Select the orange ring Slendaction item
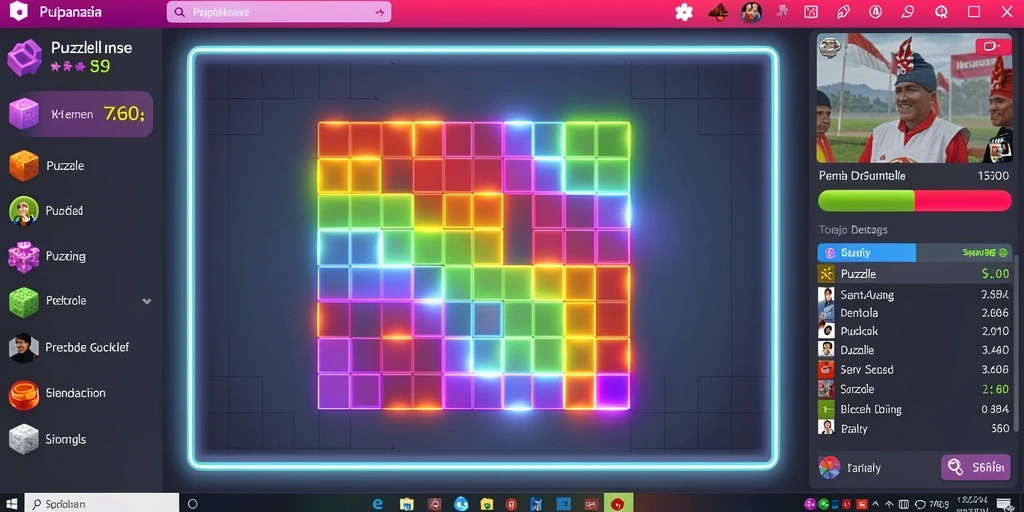The height and width of the screenshot is (512, 1024). 24,394
